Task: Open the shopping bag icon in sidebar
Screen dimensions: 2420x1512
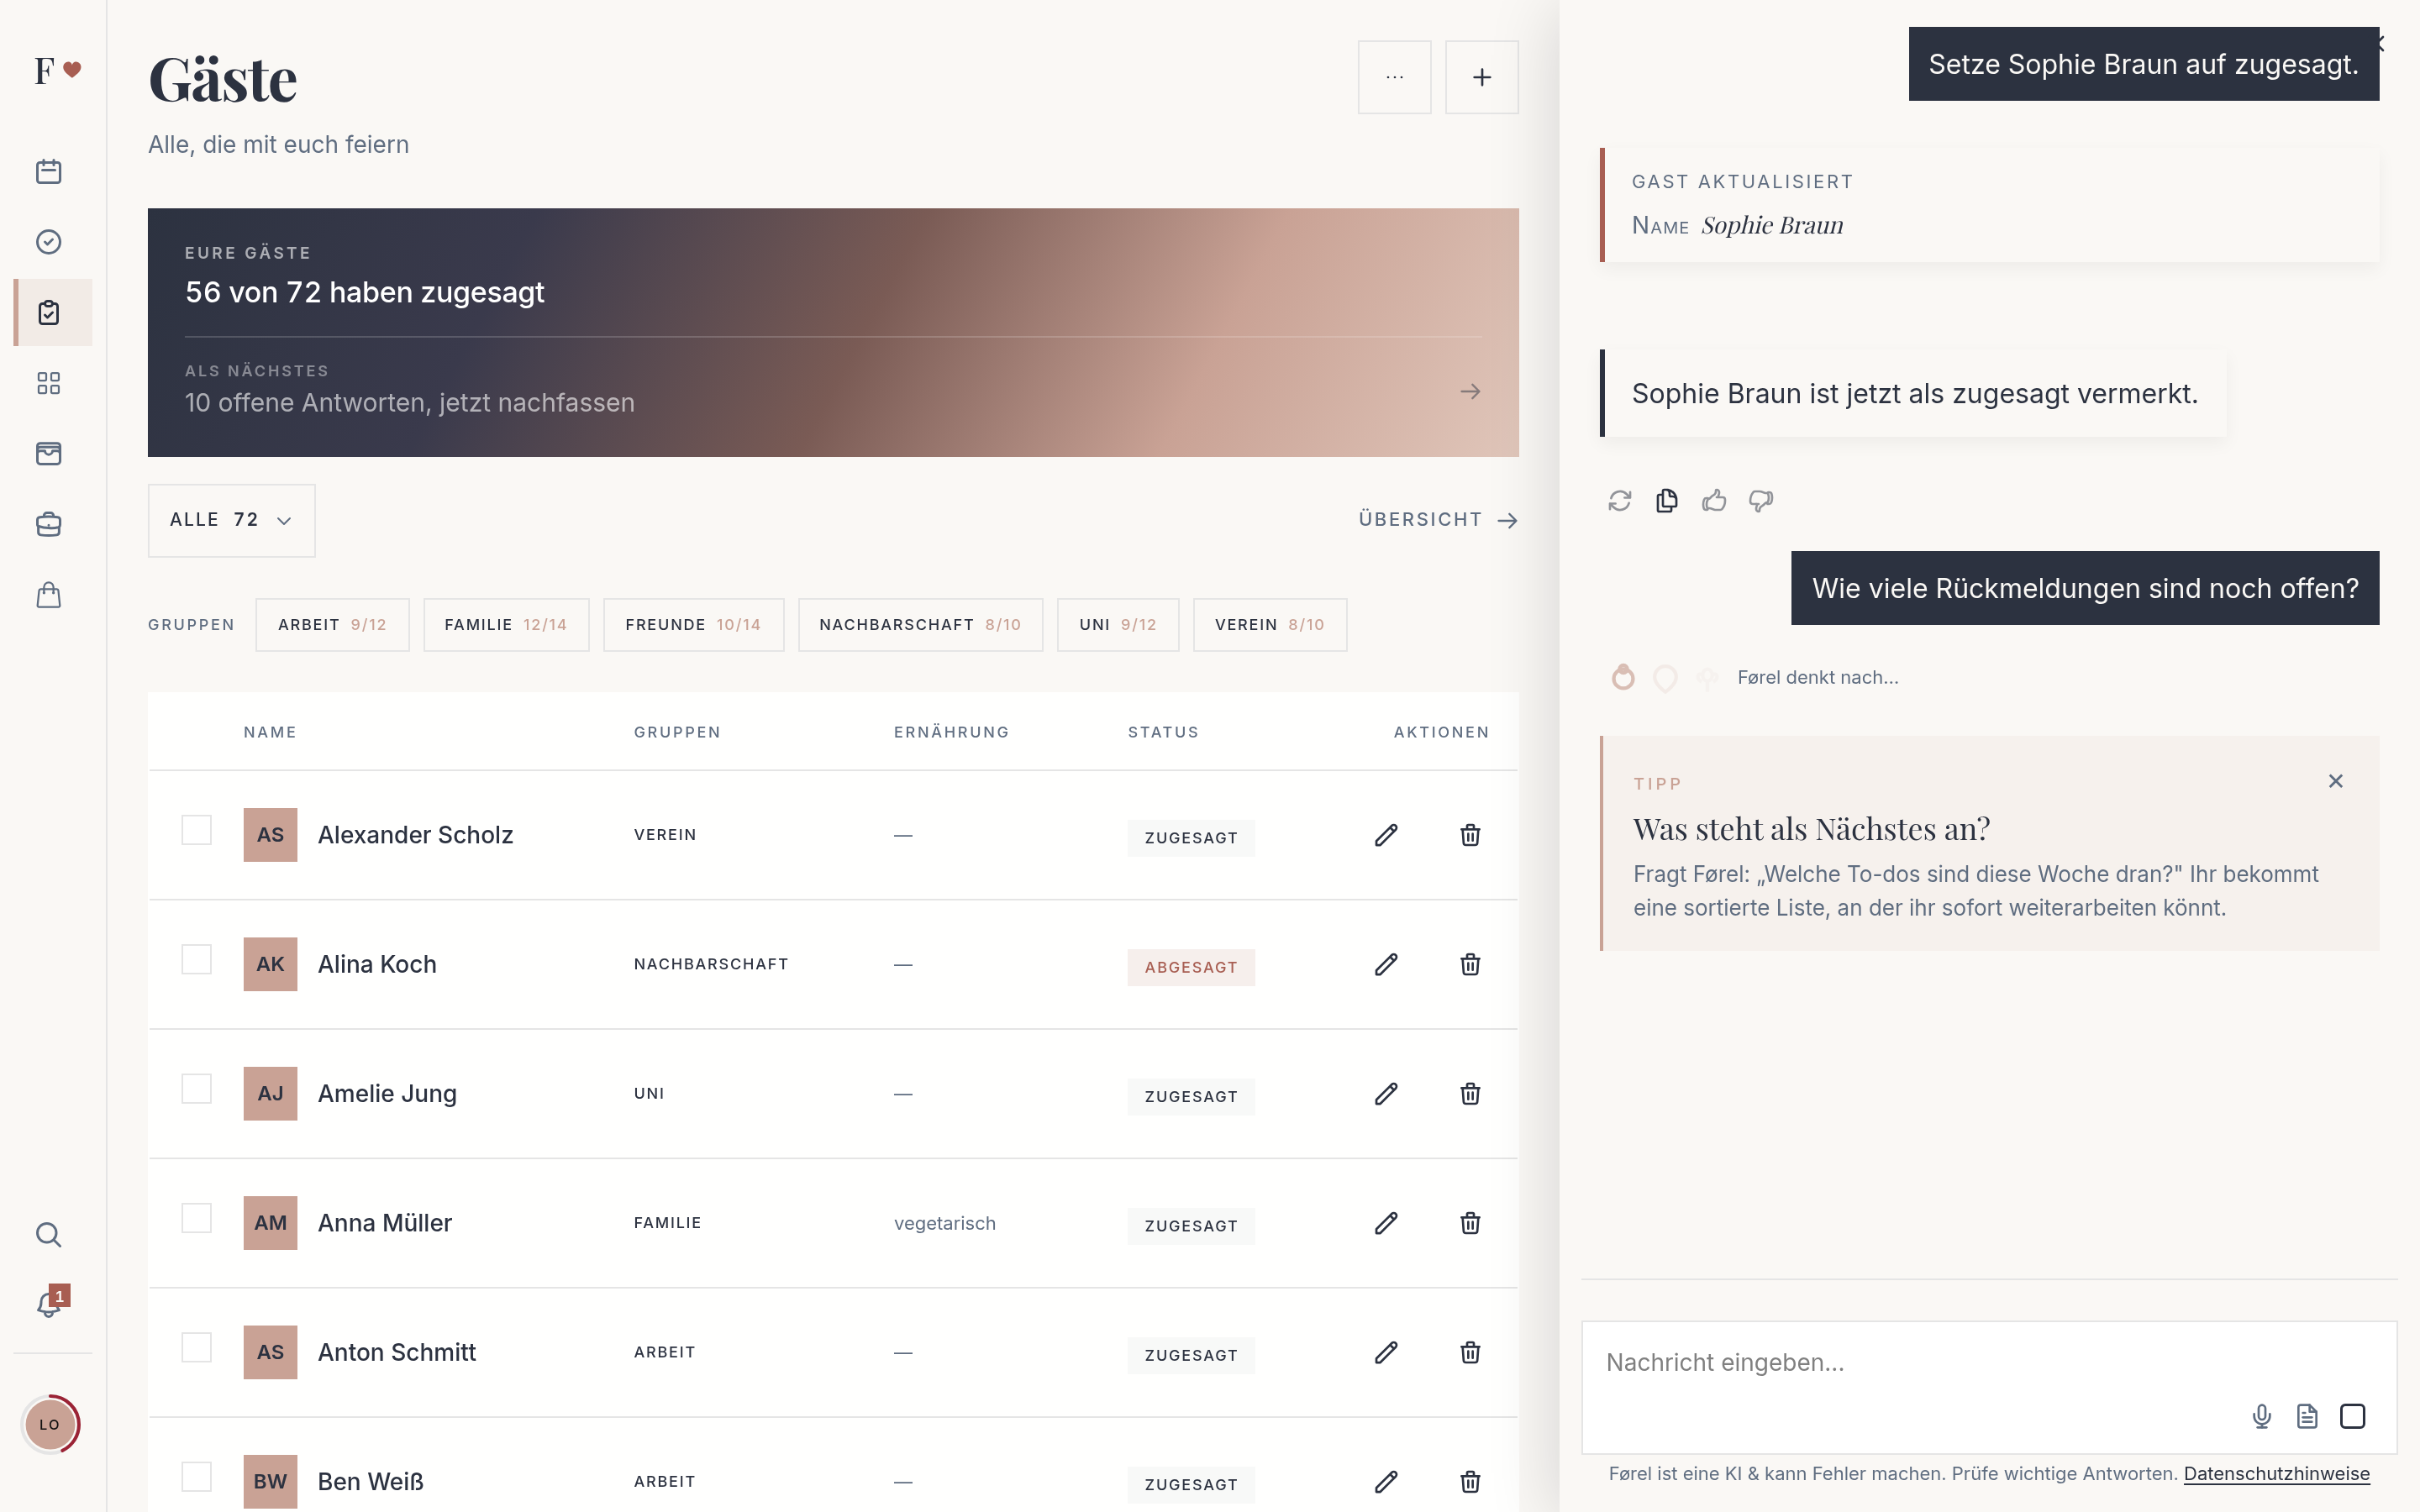Action: coord(48,595)
